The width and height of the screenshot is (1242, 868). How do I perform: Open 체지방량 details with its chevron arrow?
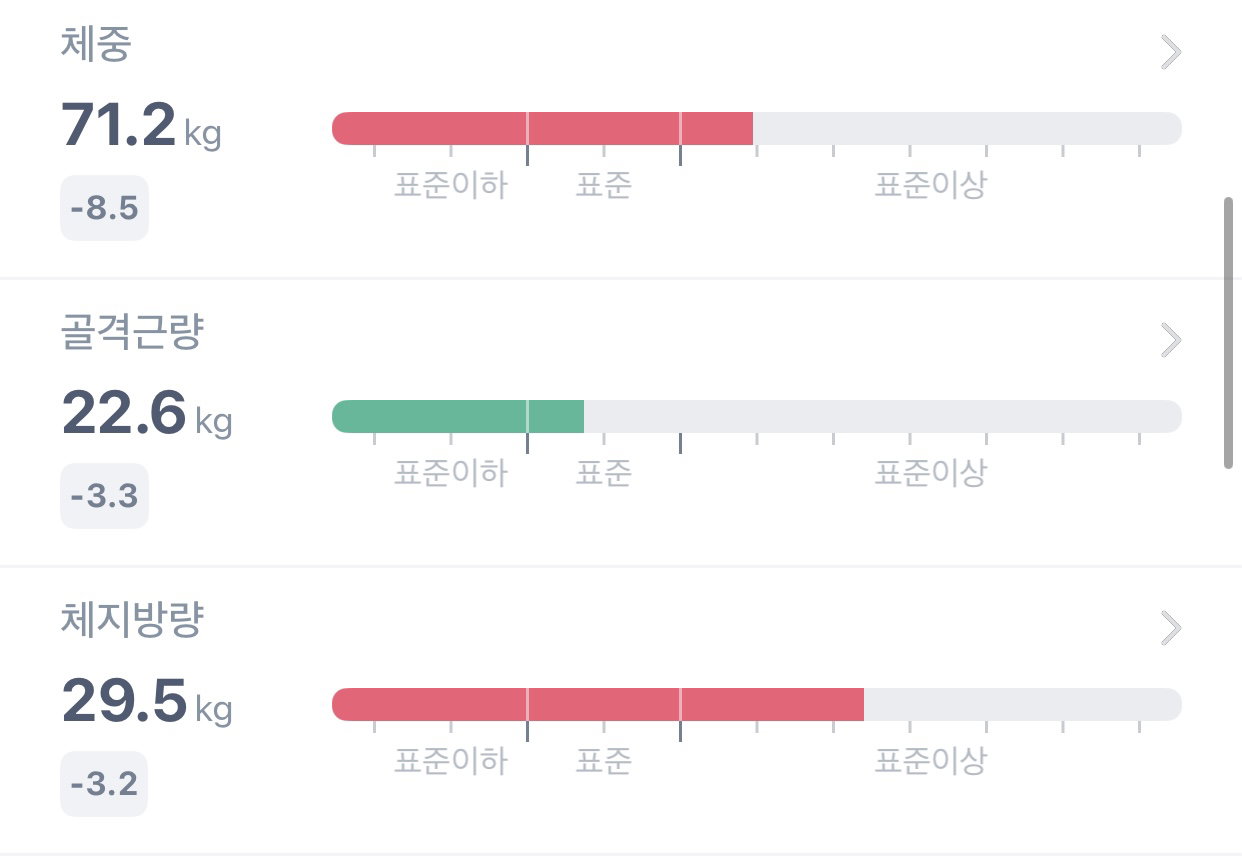1171,628
